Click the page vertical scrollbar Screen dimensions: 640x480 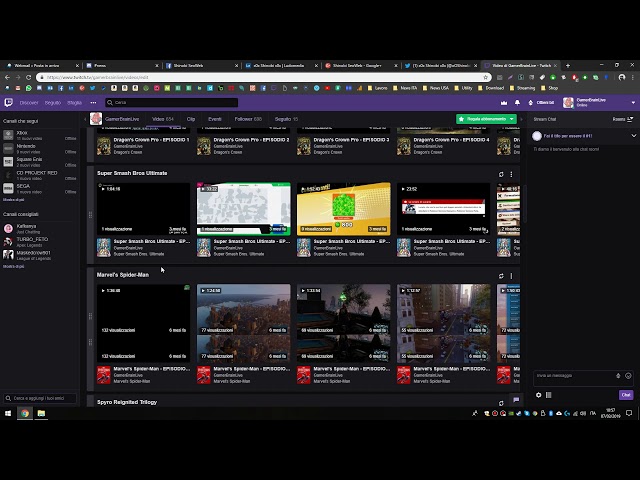(x=524, y=204)
